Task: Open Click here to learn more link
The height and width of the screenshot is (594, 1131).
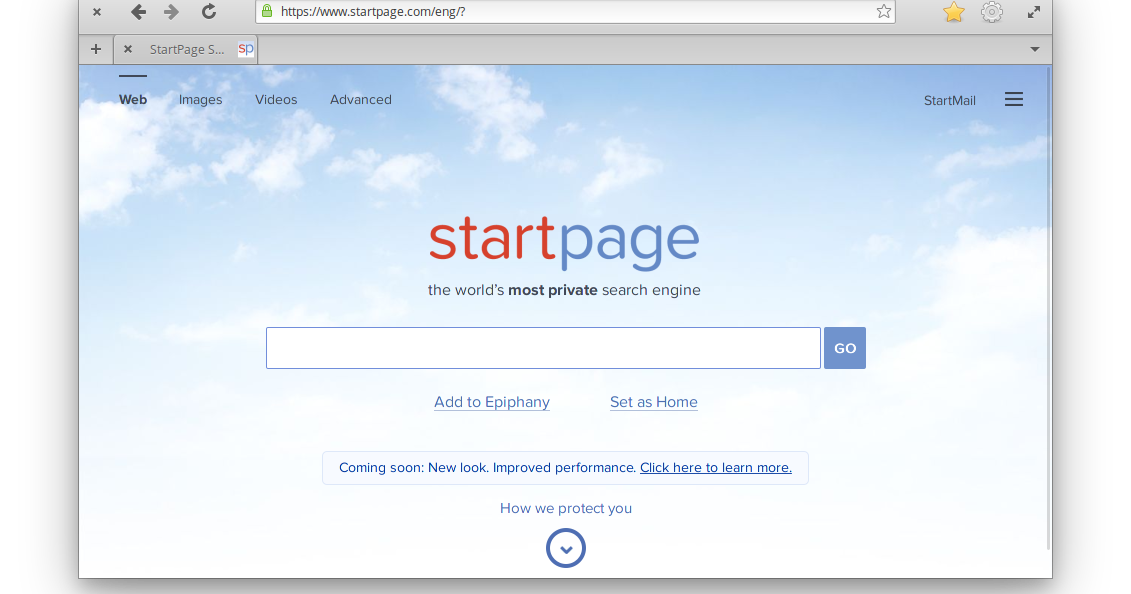Action: coord(716,467)
